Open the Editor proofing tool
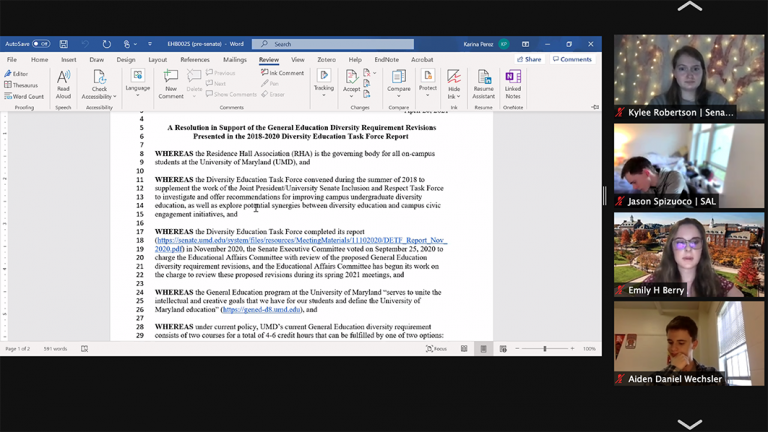The image size is (768, 432). click(17, 74)
